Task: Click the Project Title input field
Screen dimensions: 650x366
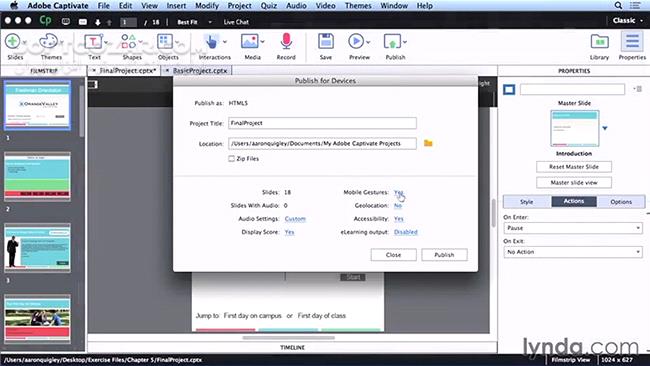Action: [322, 123]
